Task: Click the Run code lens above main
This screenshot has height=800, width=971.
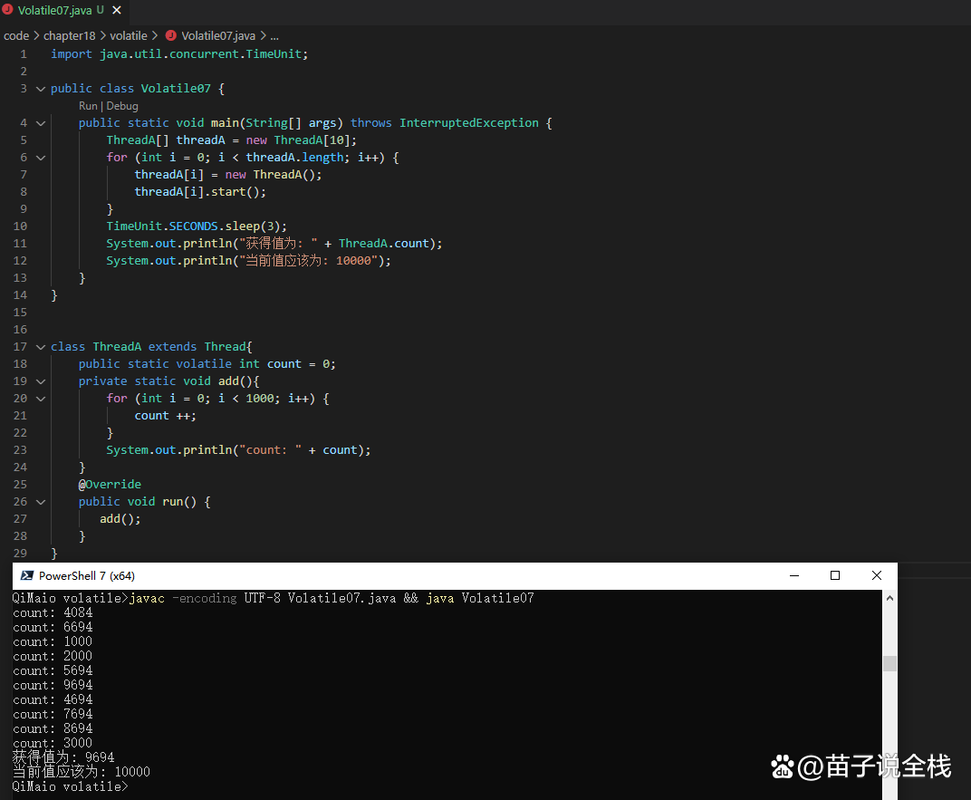Action: 88,105
